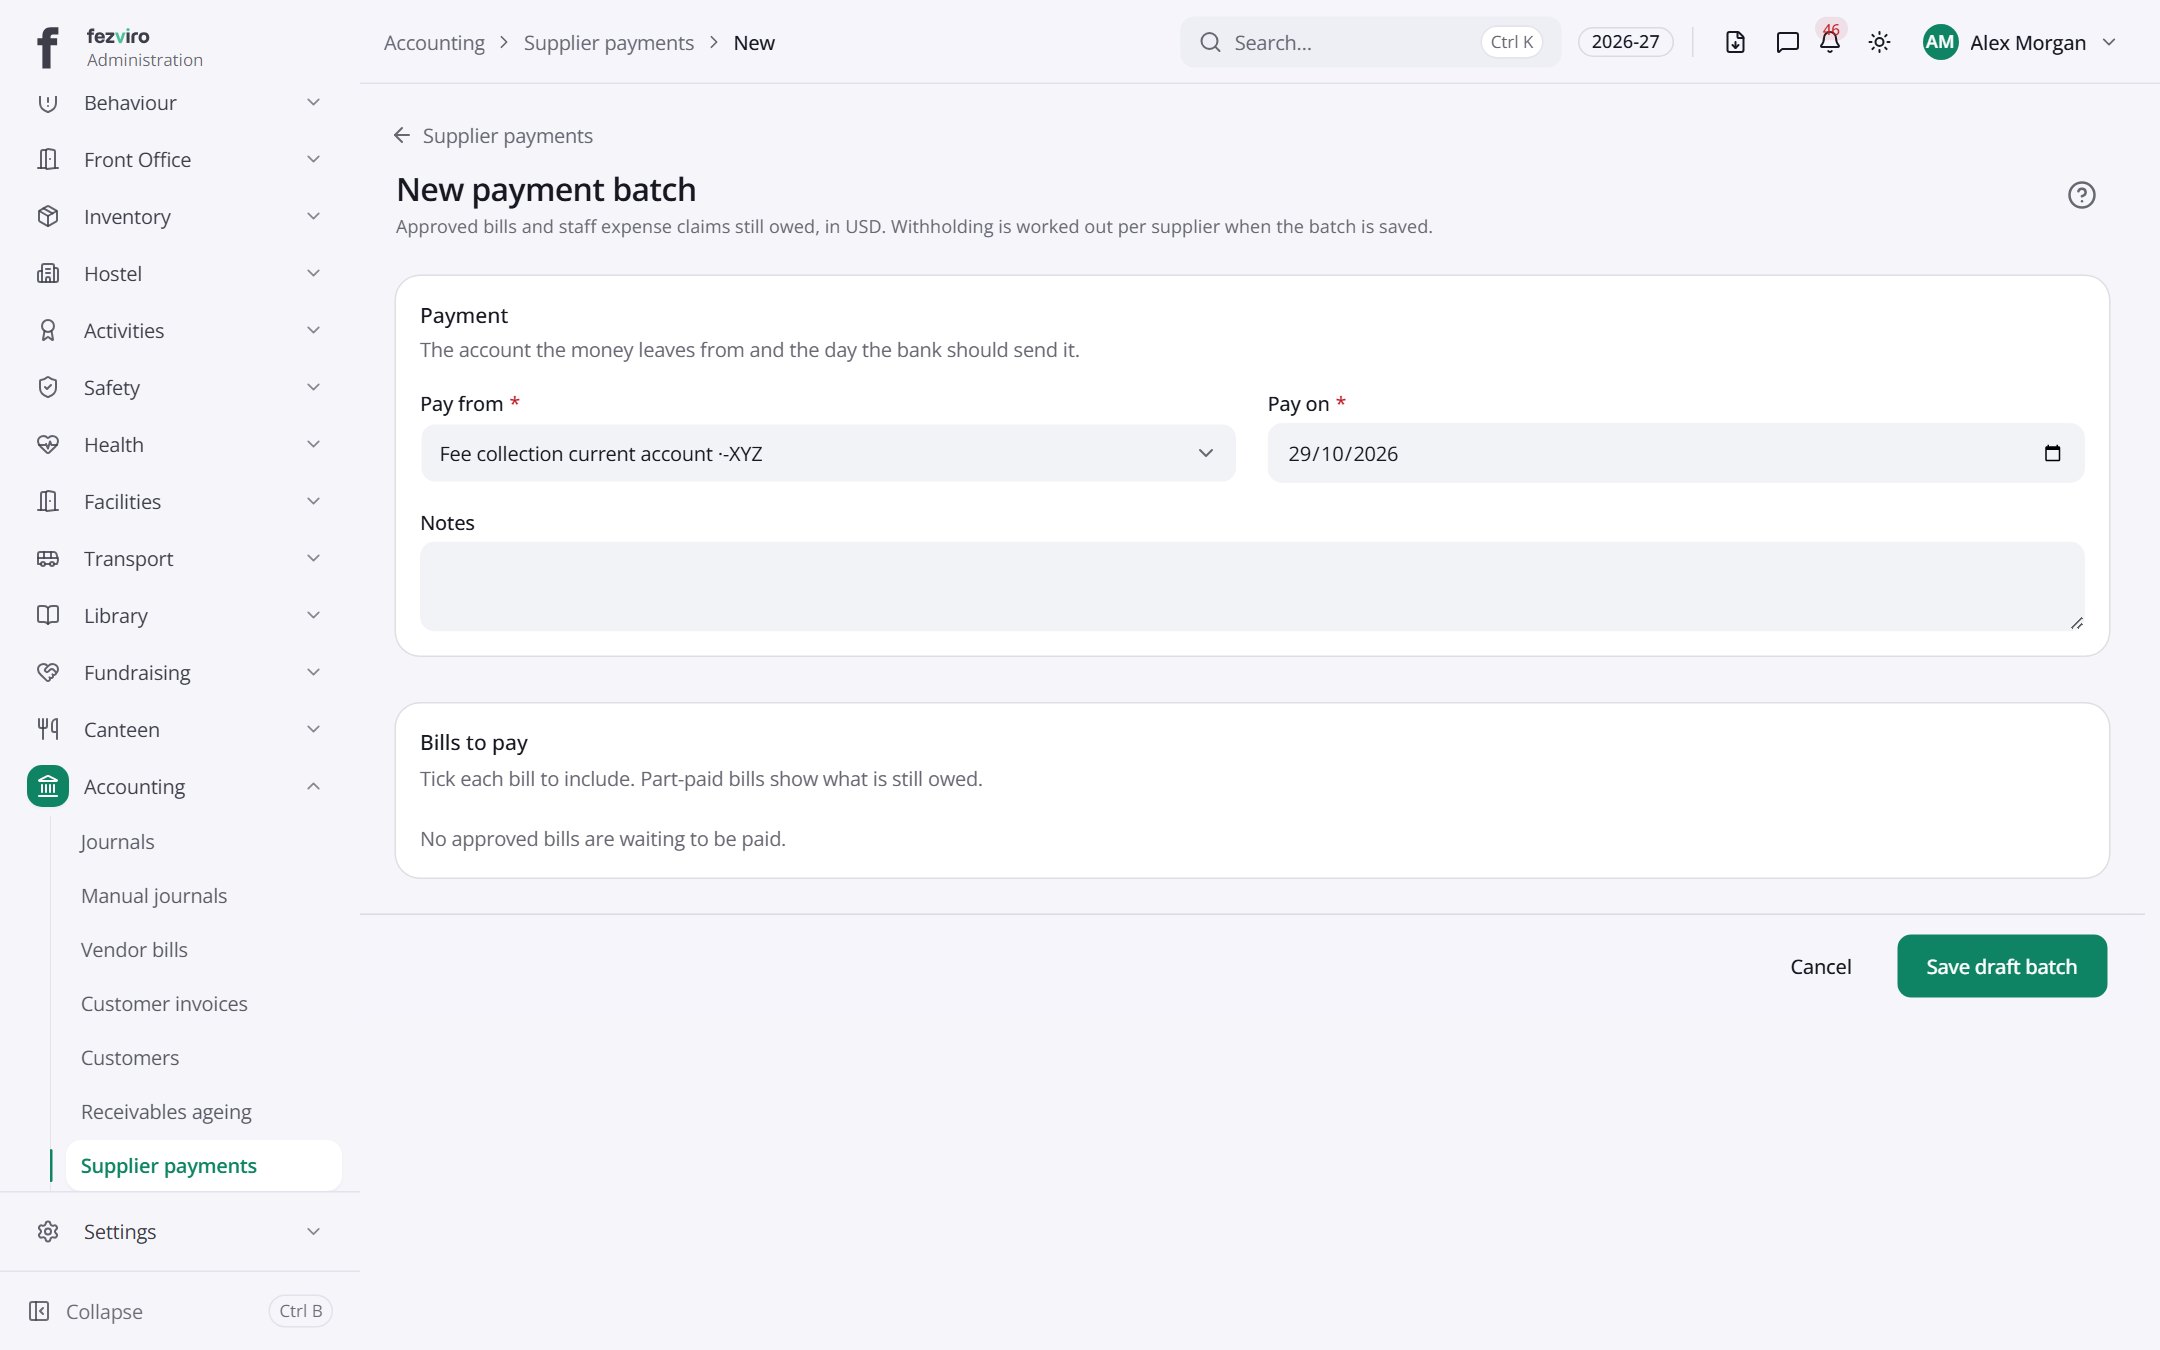Click the Settings gear icon
The width and height of the screenshot is (2160, 1350).
point(48,1232)
